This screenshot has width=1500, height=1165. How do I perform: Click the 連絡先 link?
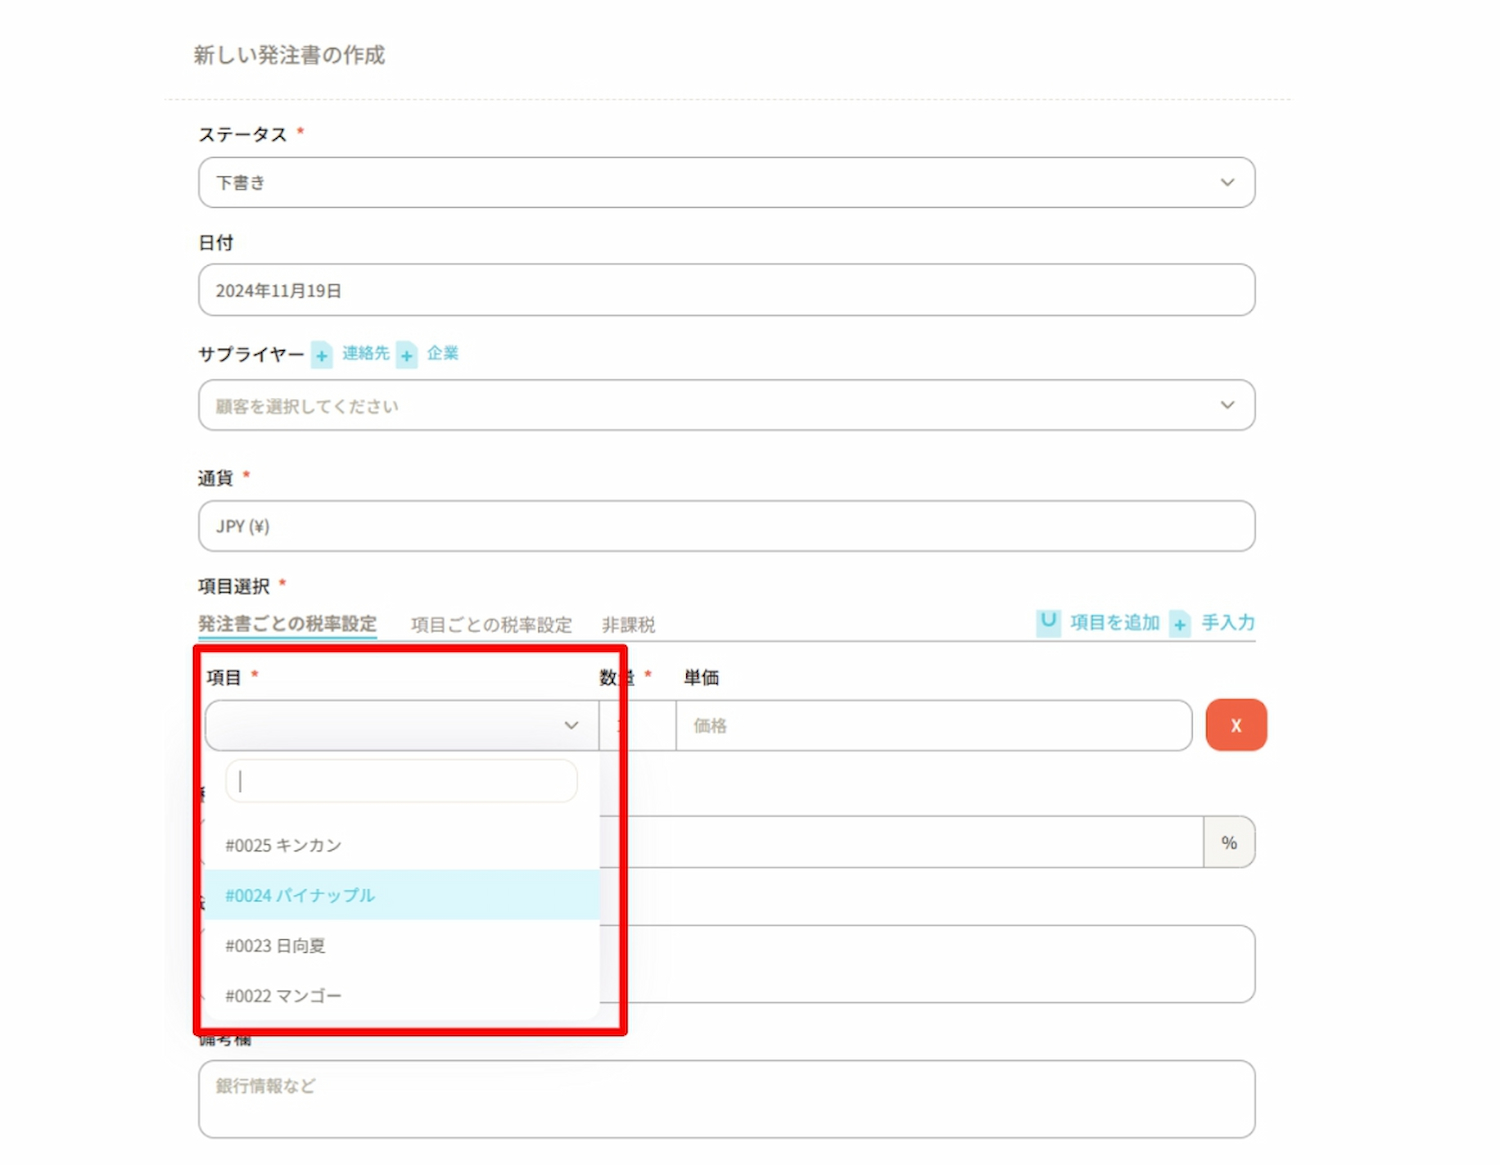(366, 353)
